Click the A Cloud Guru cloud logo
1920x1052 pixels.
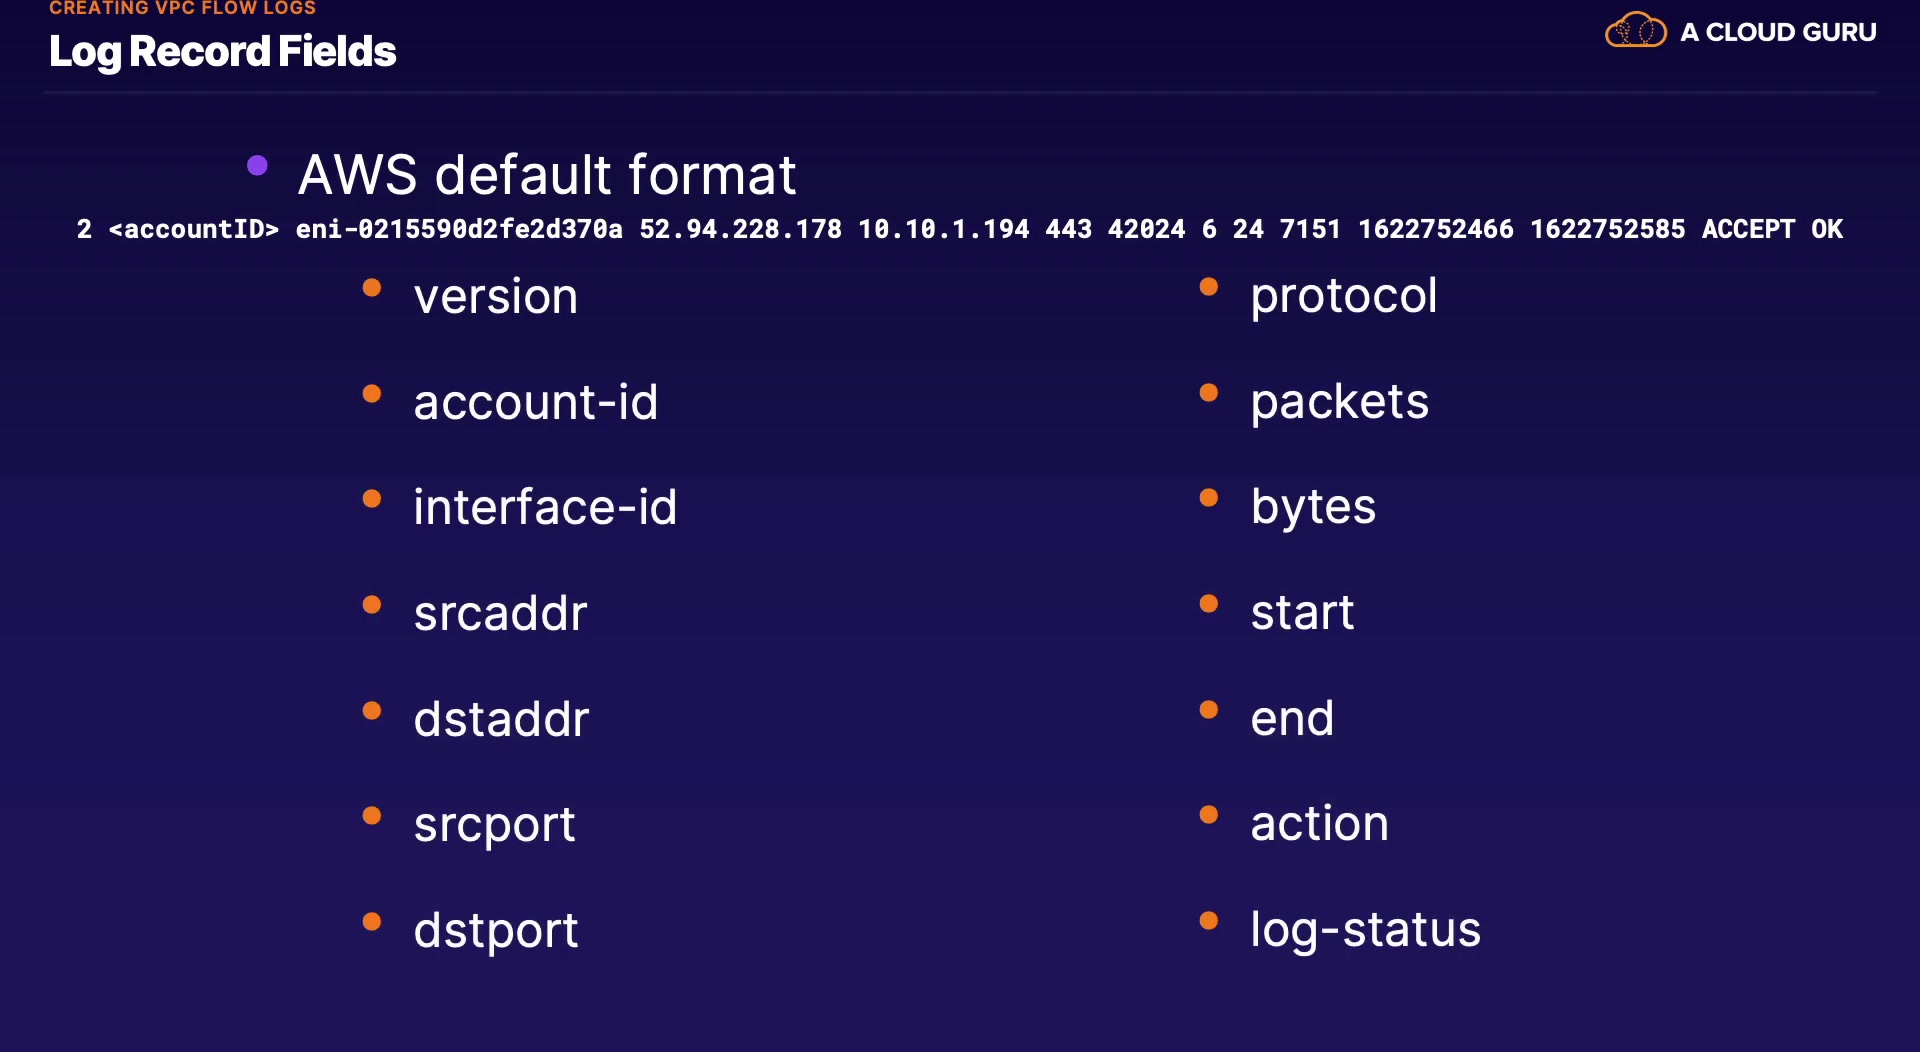(1635, 30)
